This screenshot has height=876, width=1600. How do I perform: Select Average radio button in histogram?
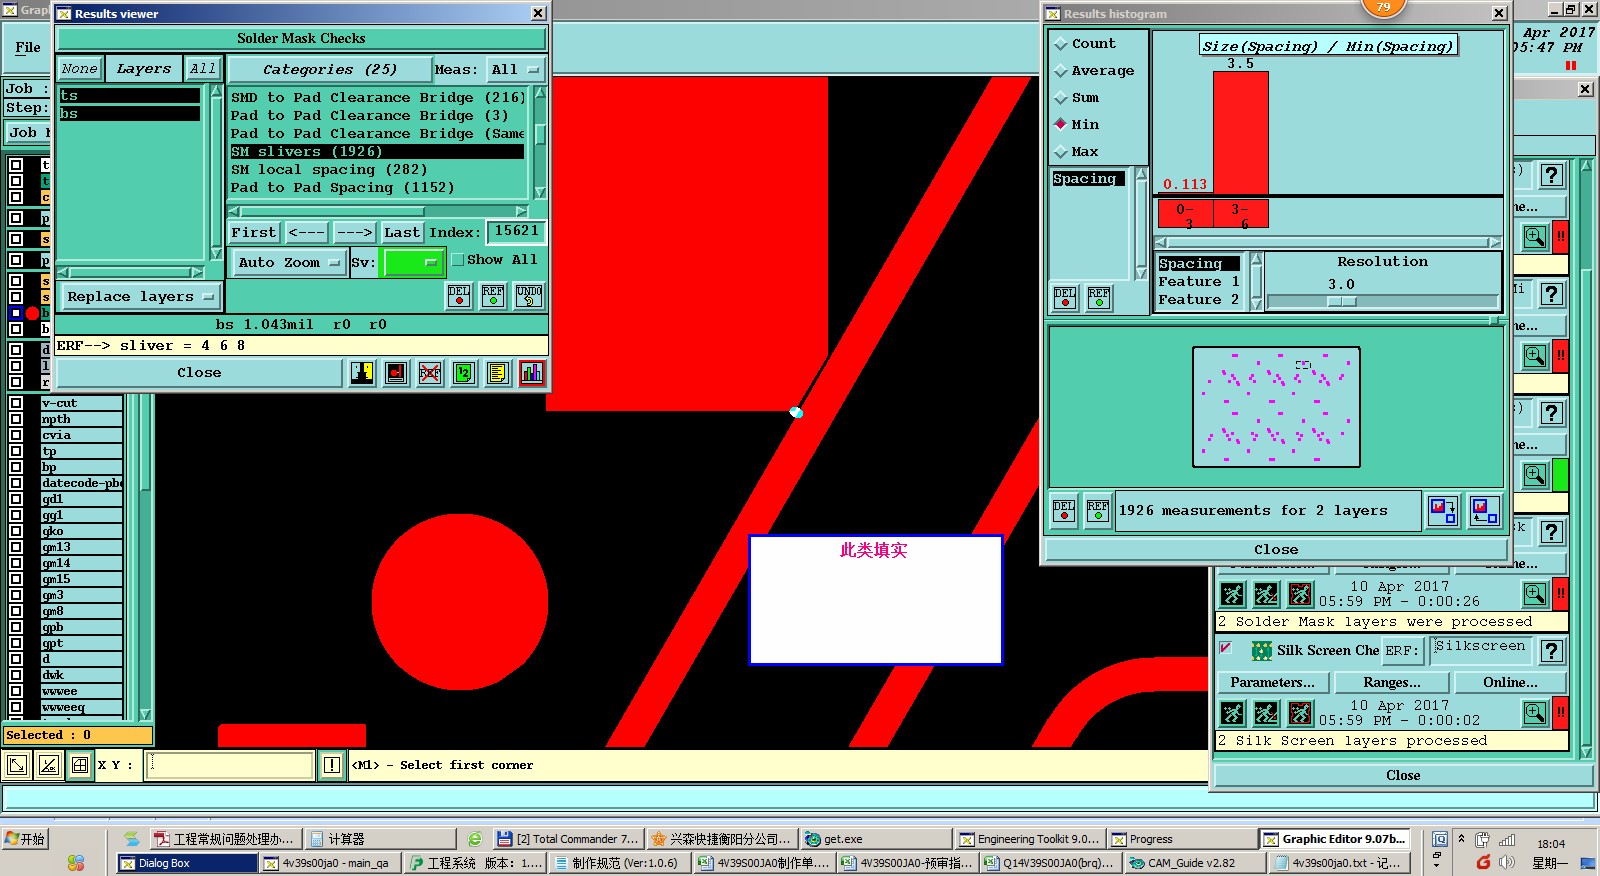click(1061, 71)
